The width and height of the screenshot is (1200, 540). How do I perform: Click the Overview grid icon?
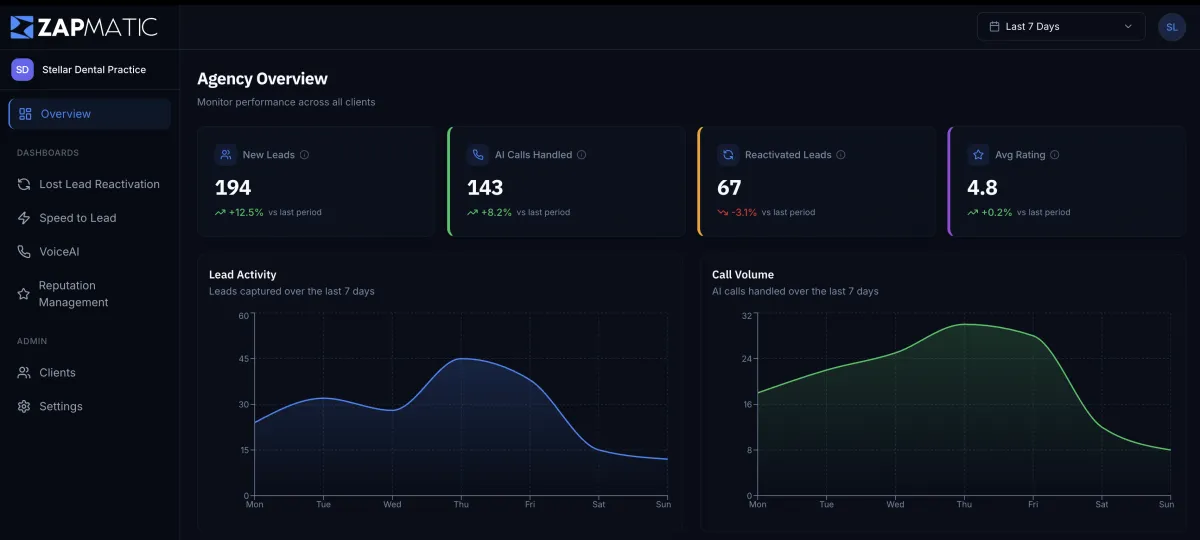click(x=26, y=114)
